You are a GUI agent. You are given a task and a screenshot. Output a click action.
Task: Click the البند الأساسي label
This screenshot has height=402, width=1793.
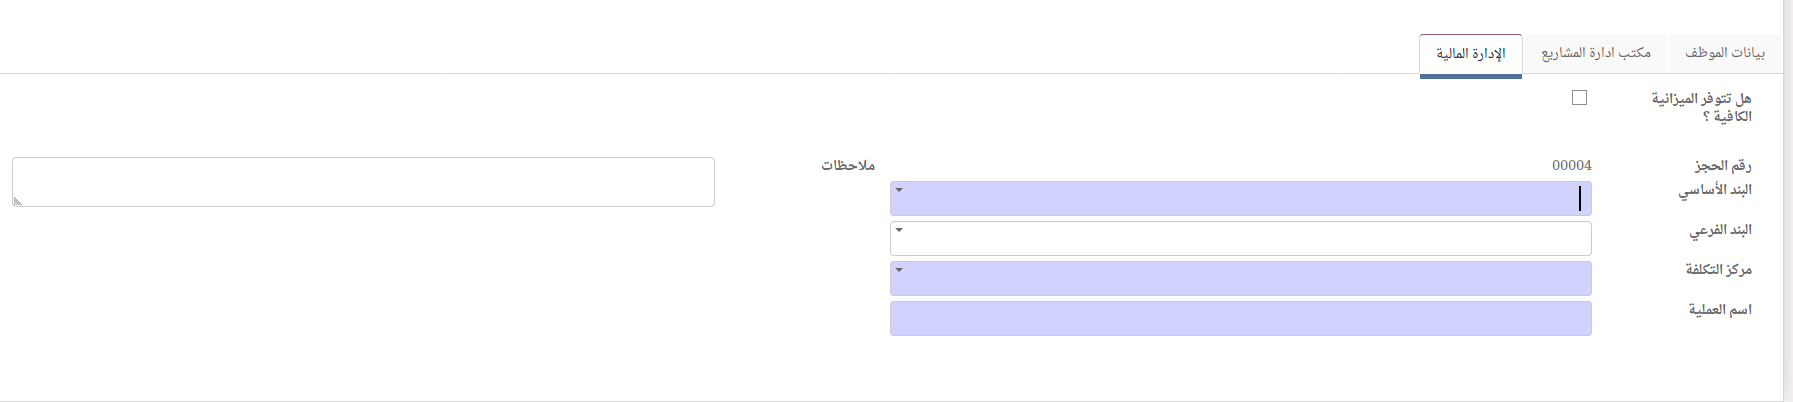(x=1714, y=190)
